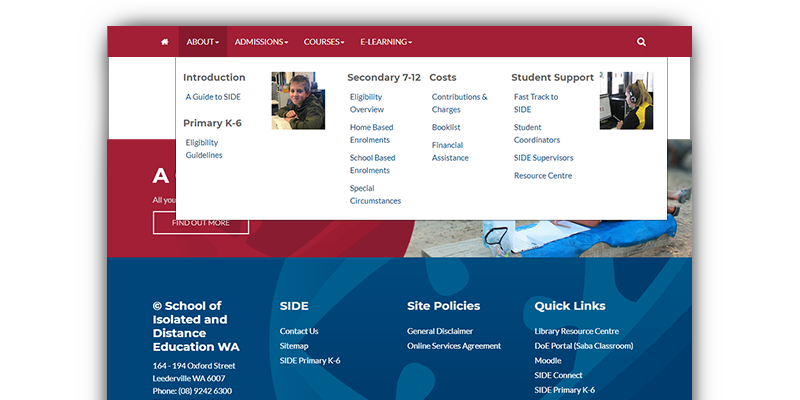Open SIDE Primary K-6 under SIDE column
Screen dimensions: 800x400
pyautogui.click(x=310, y=361)
